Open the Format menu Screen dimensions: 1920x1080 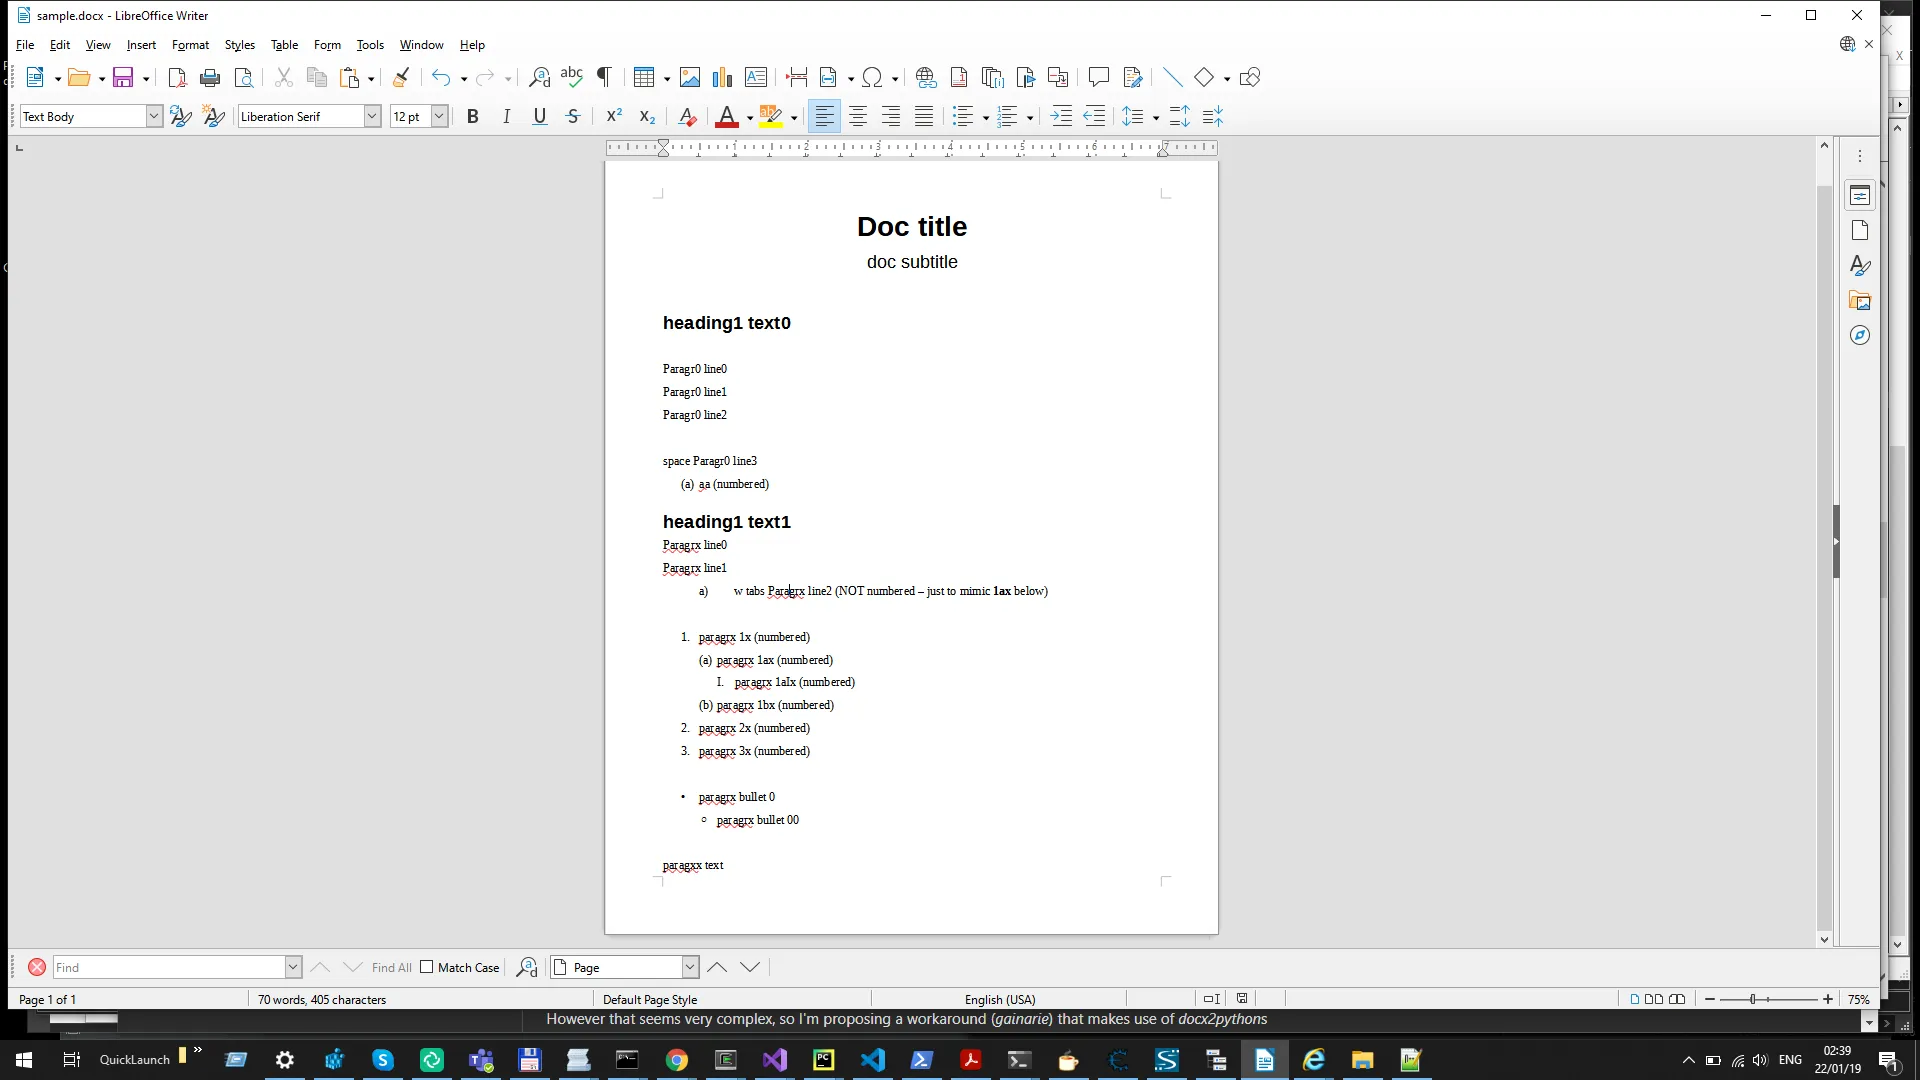[190, 45]
